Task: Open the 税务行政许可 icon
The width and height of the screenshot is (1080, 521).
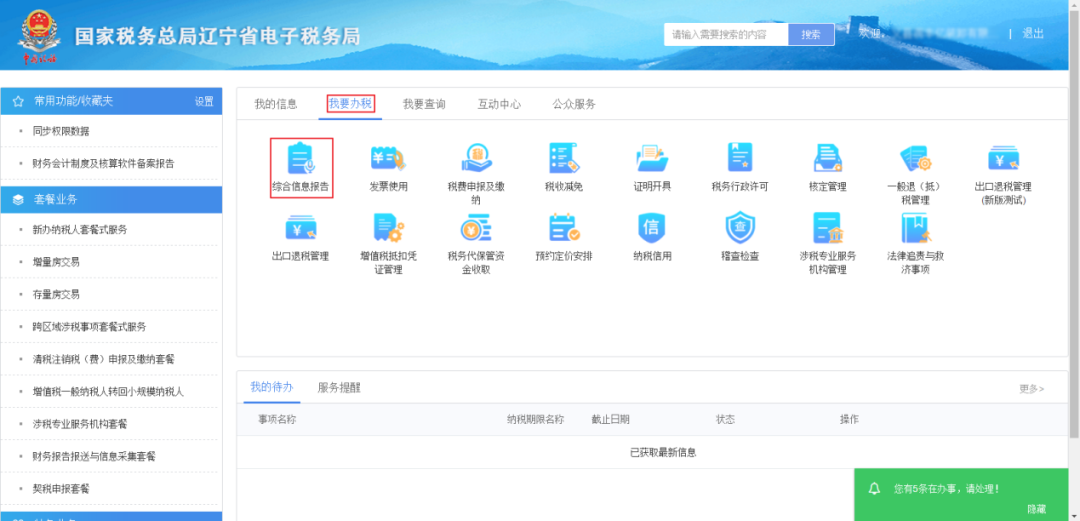Action: coord(740,159)
